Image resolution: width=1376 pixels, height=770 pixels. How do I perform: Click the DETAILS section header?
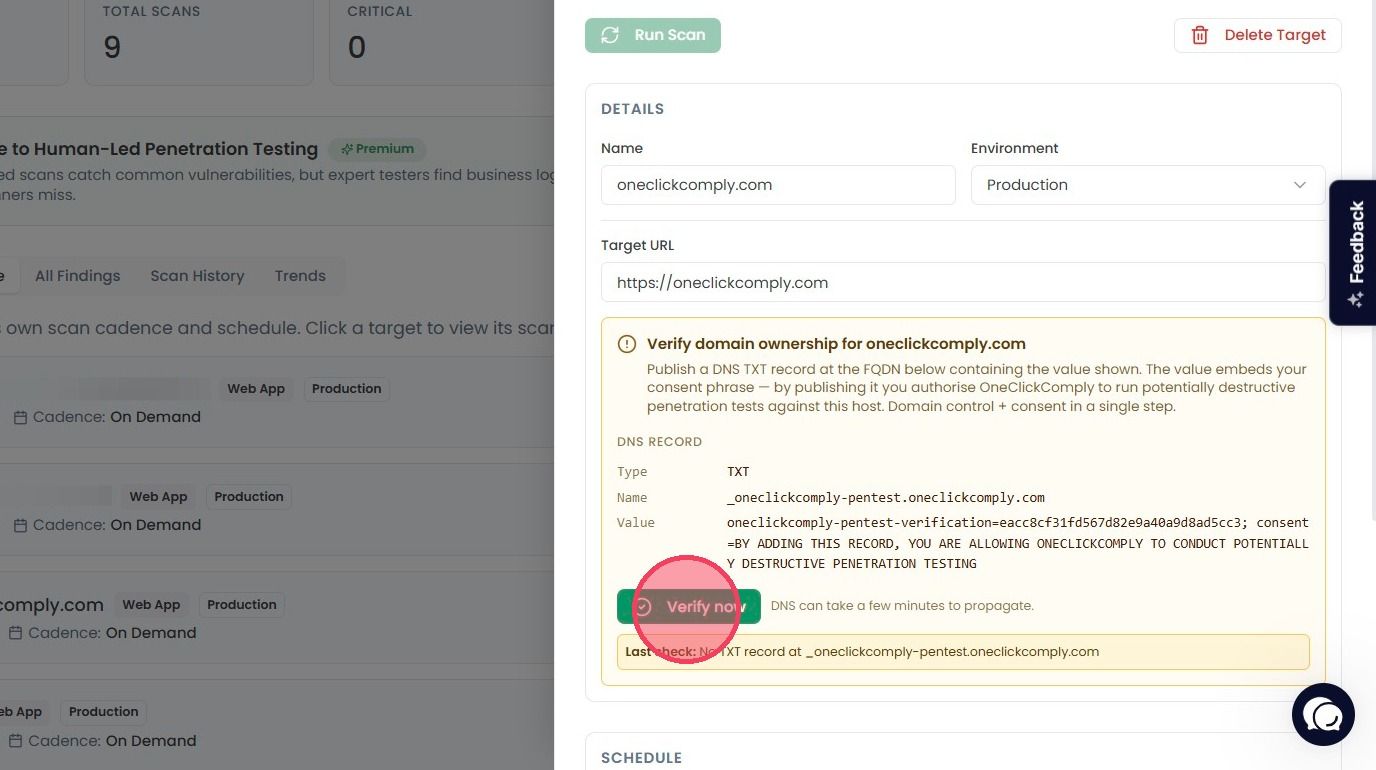pos(632,109)
